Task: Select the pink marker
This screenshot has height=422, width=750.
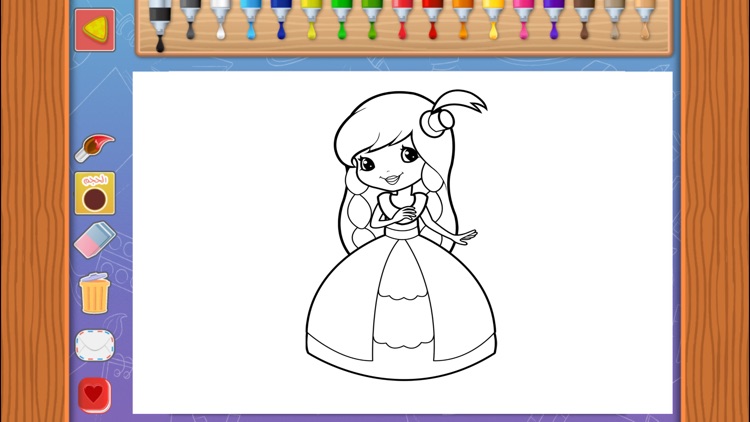Action: (x=523, y=19)
